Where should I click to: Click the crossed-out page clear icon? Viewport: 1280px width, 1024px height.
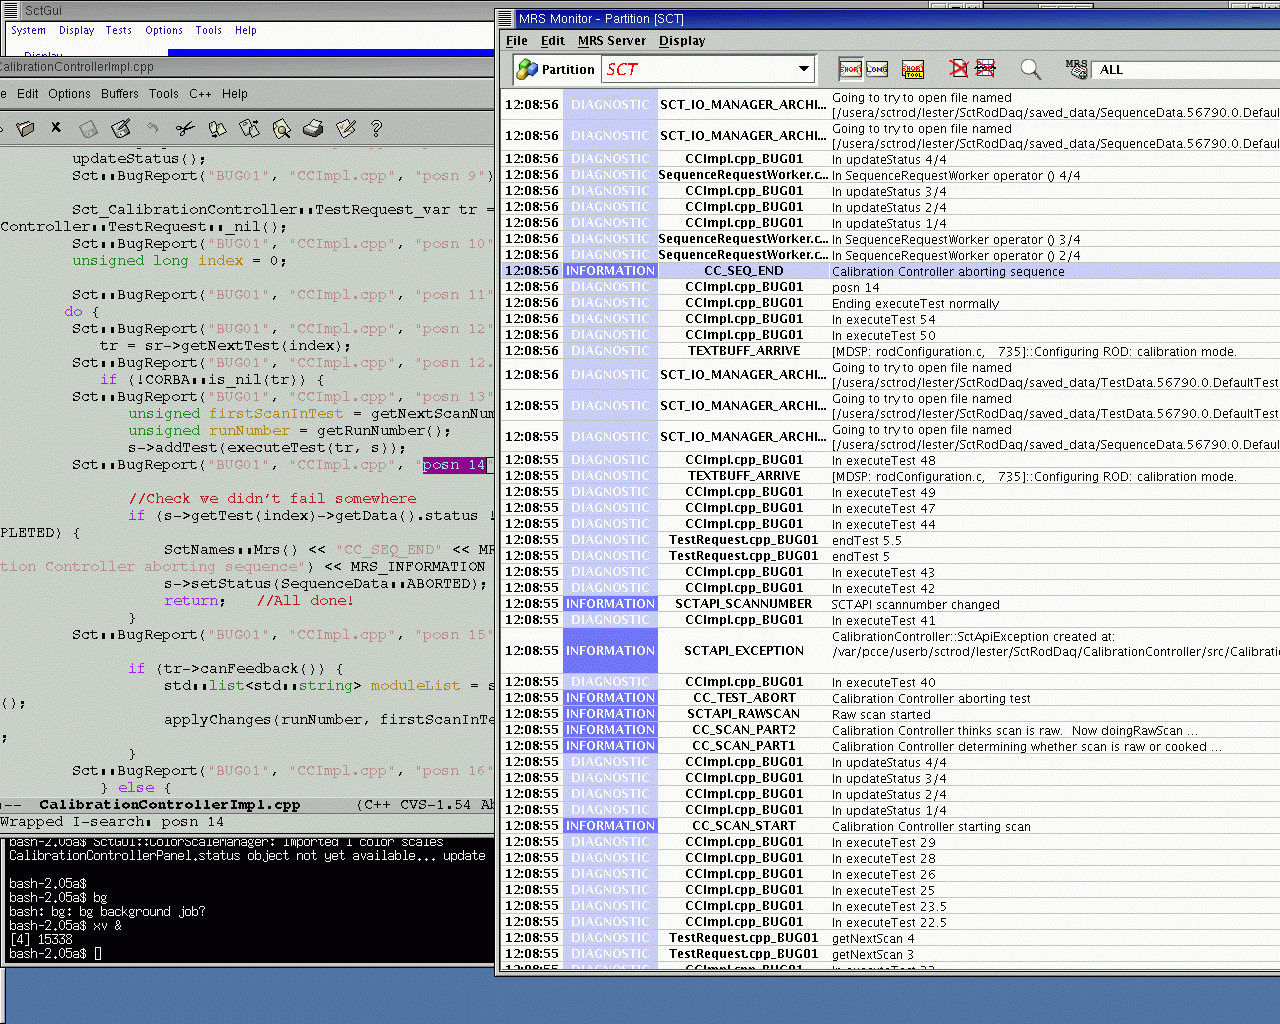(x=959, y=68)
